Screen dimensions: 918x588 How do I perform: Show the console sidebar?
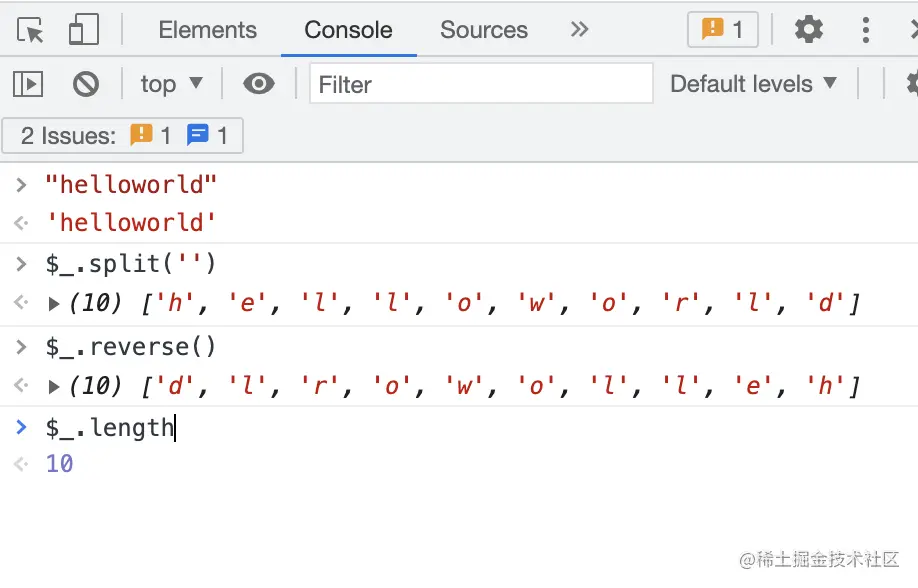[28, 84]
